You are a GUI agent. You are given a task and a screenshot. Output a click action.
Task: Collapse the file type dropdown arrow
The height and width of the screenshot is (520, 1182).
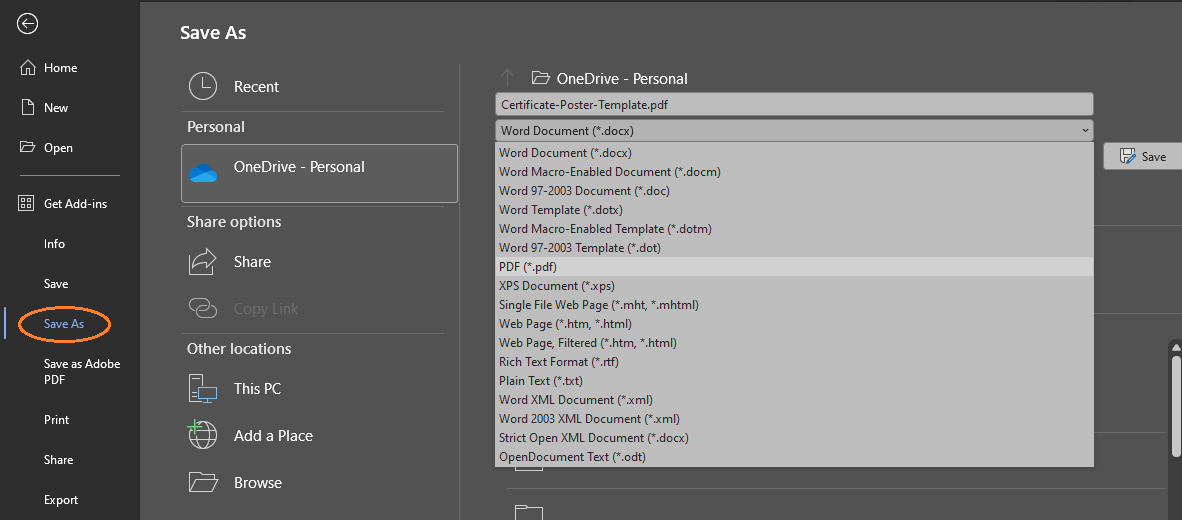[x=1085, y=130]
